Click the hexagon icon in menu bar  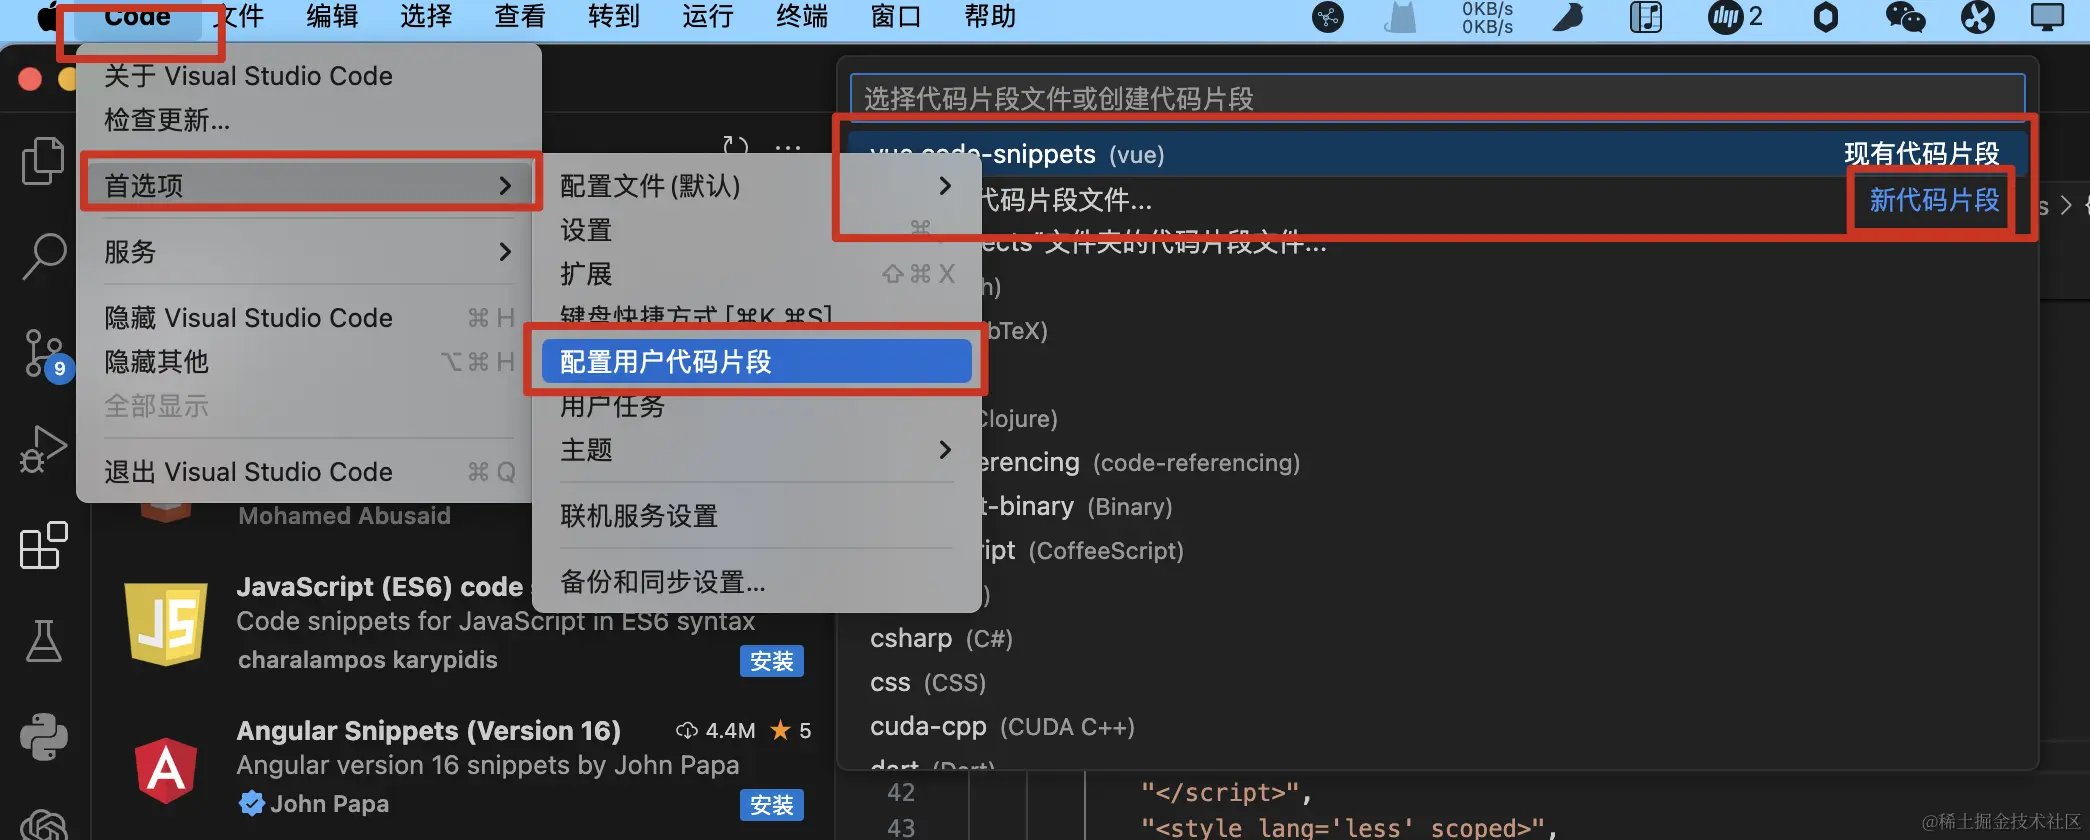[x=1825, y=17]
